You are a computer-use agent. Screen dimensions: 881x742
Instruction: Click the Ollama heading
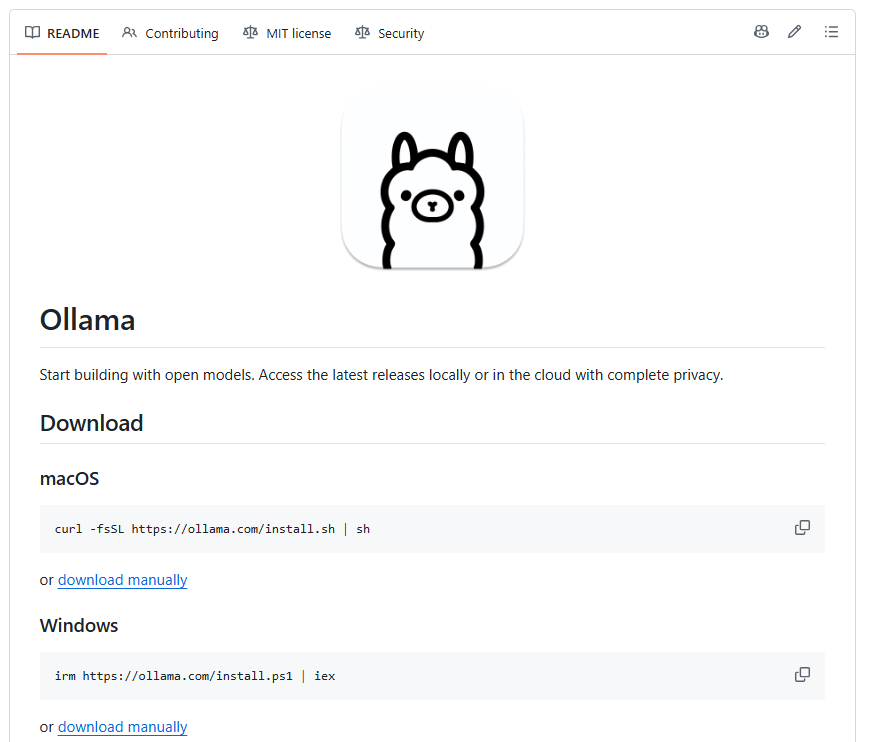88,320
